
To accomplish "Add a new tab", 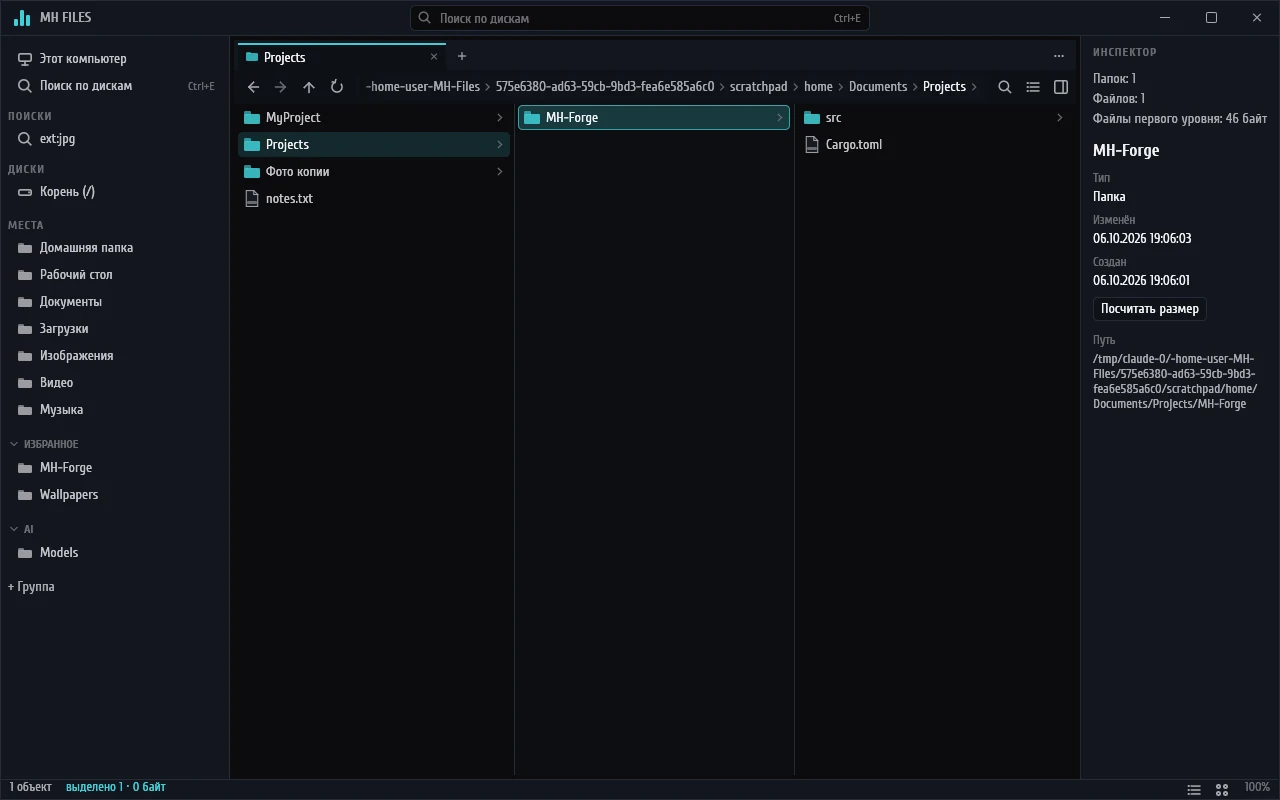I will coord(462,57).
